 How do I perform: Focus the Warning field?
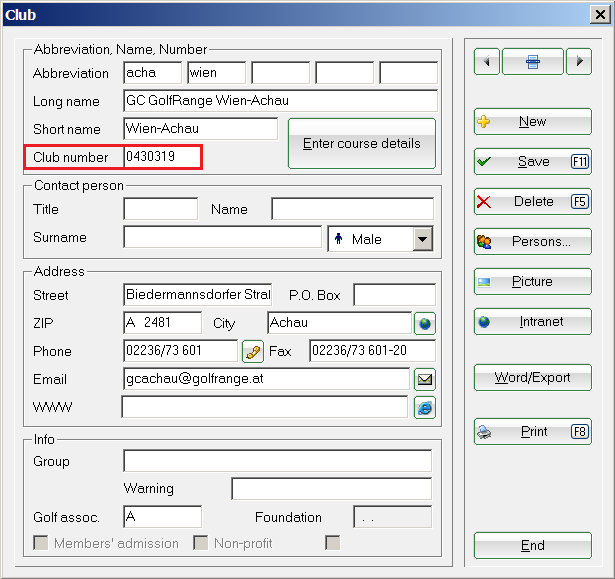click(332, 489)
